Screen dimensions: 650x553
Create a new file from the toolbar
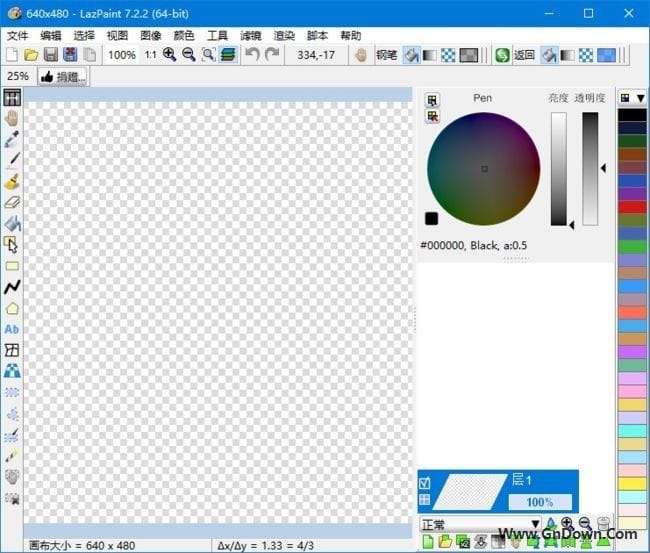click(x=12, y=55)
